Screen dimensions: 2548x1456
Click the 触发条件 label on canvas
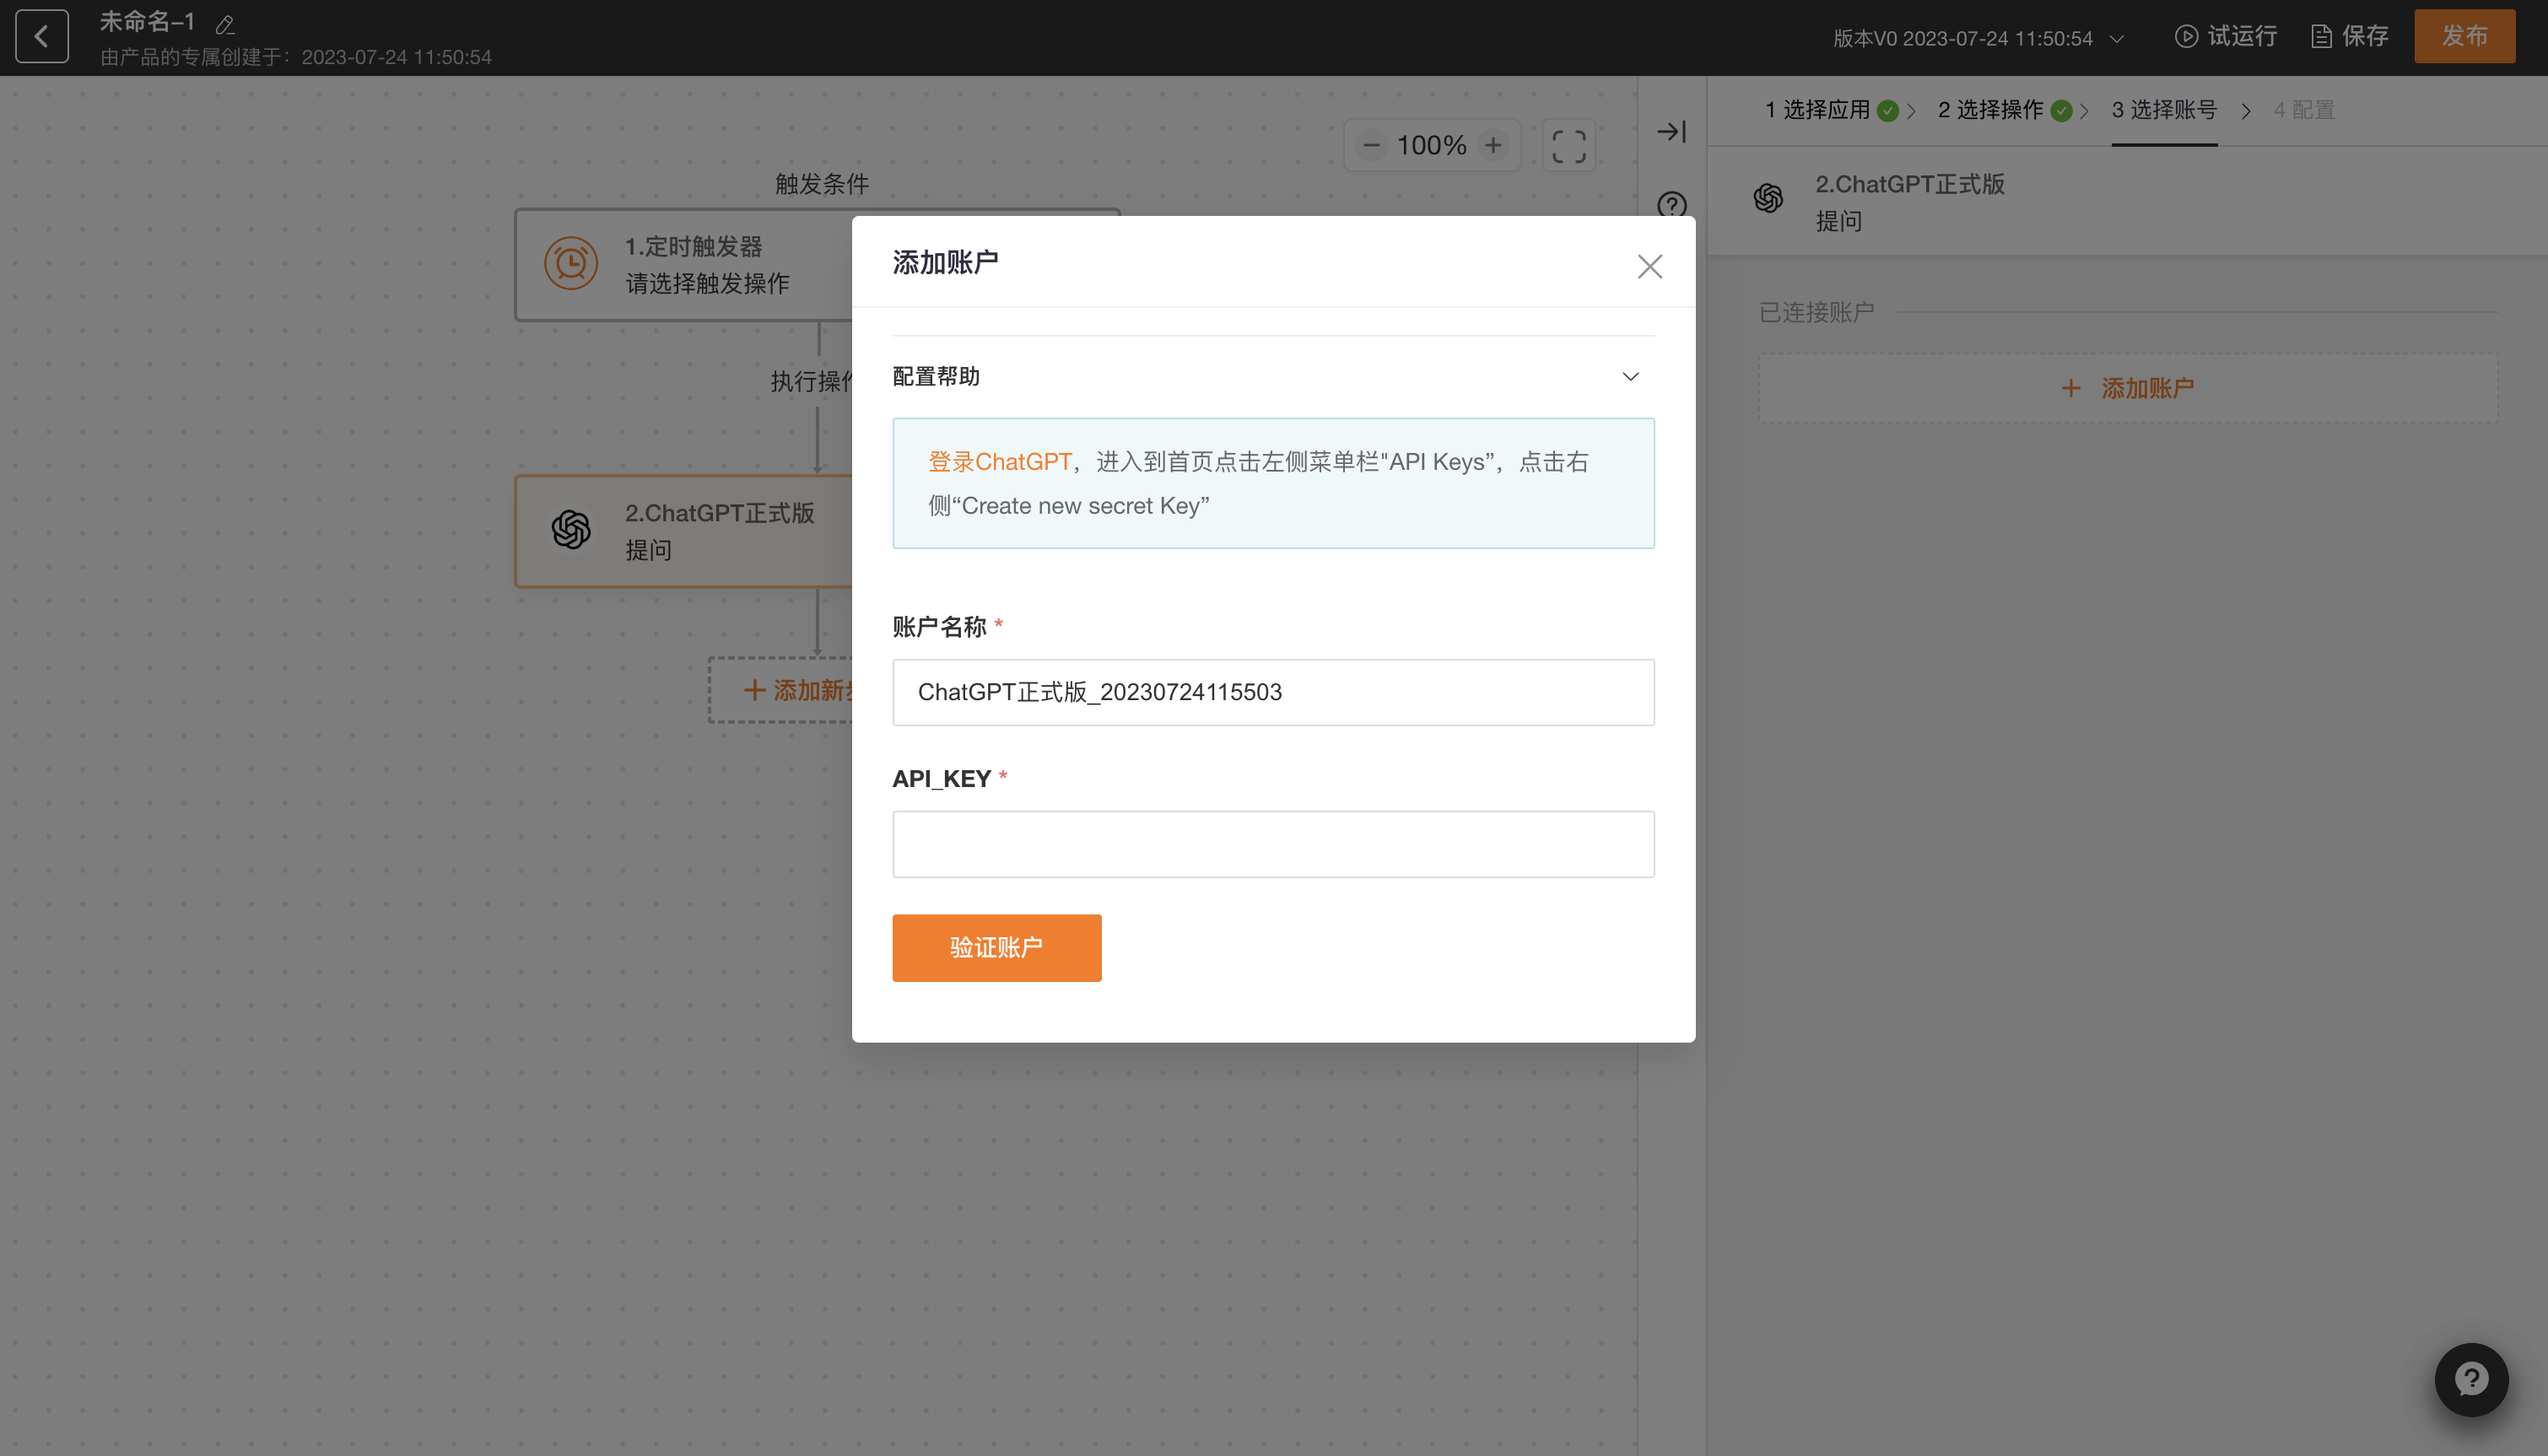(822, 183)
